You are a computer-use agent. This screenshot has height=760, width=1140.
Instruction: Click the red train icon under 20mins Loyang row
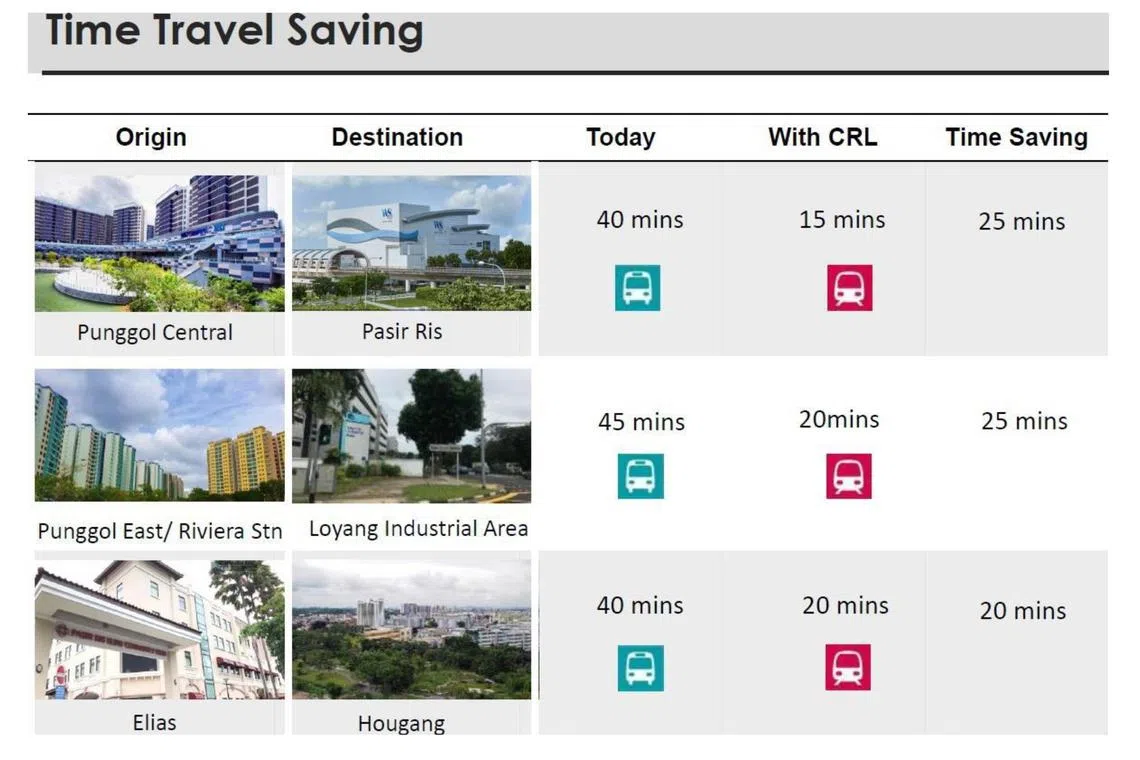click(849, 476)
